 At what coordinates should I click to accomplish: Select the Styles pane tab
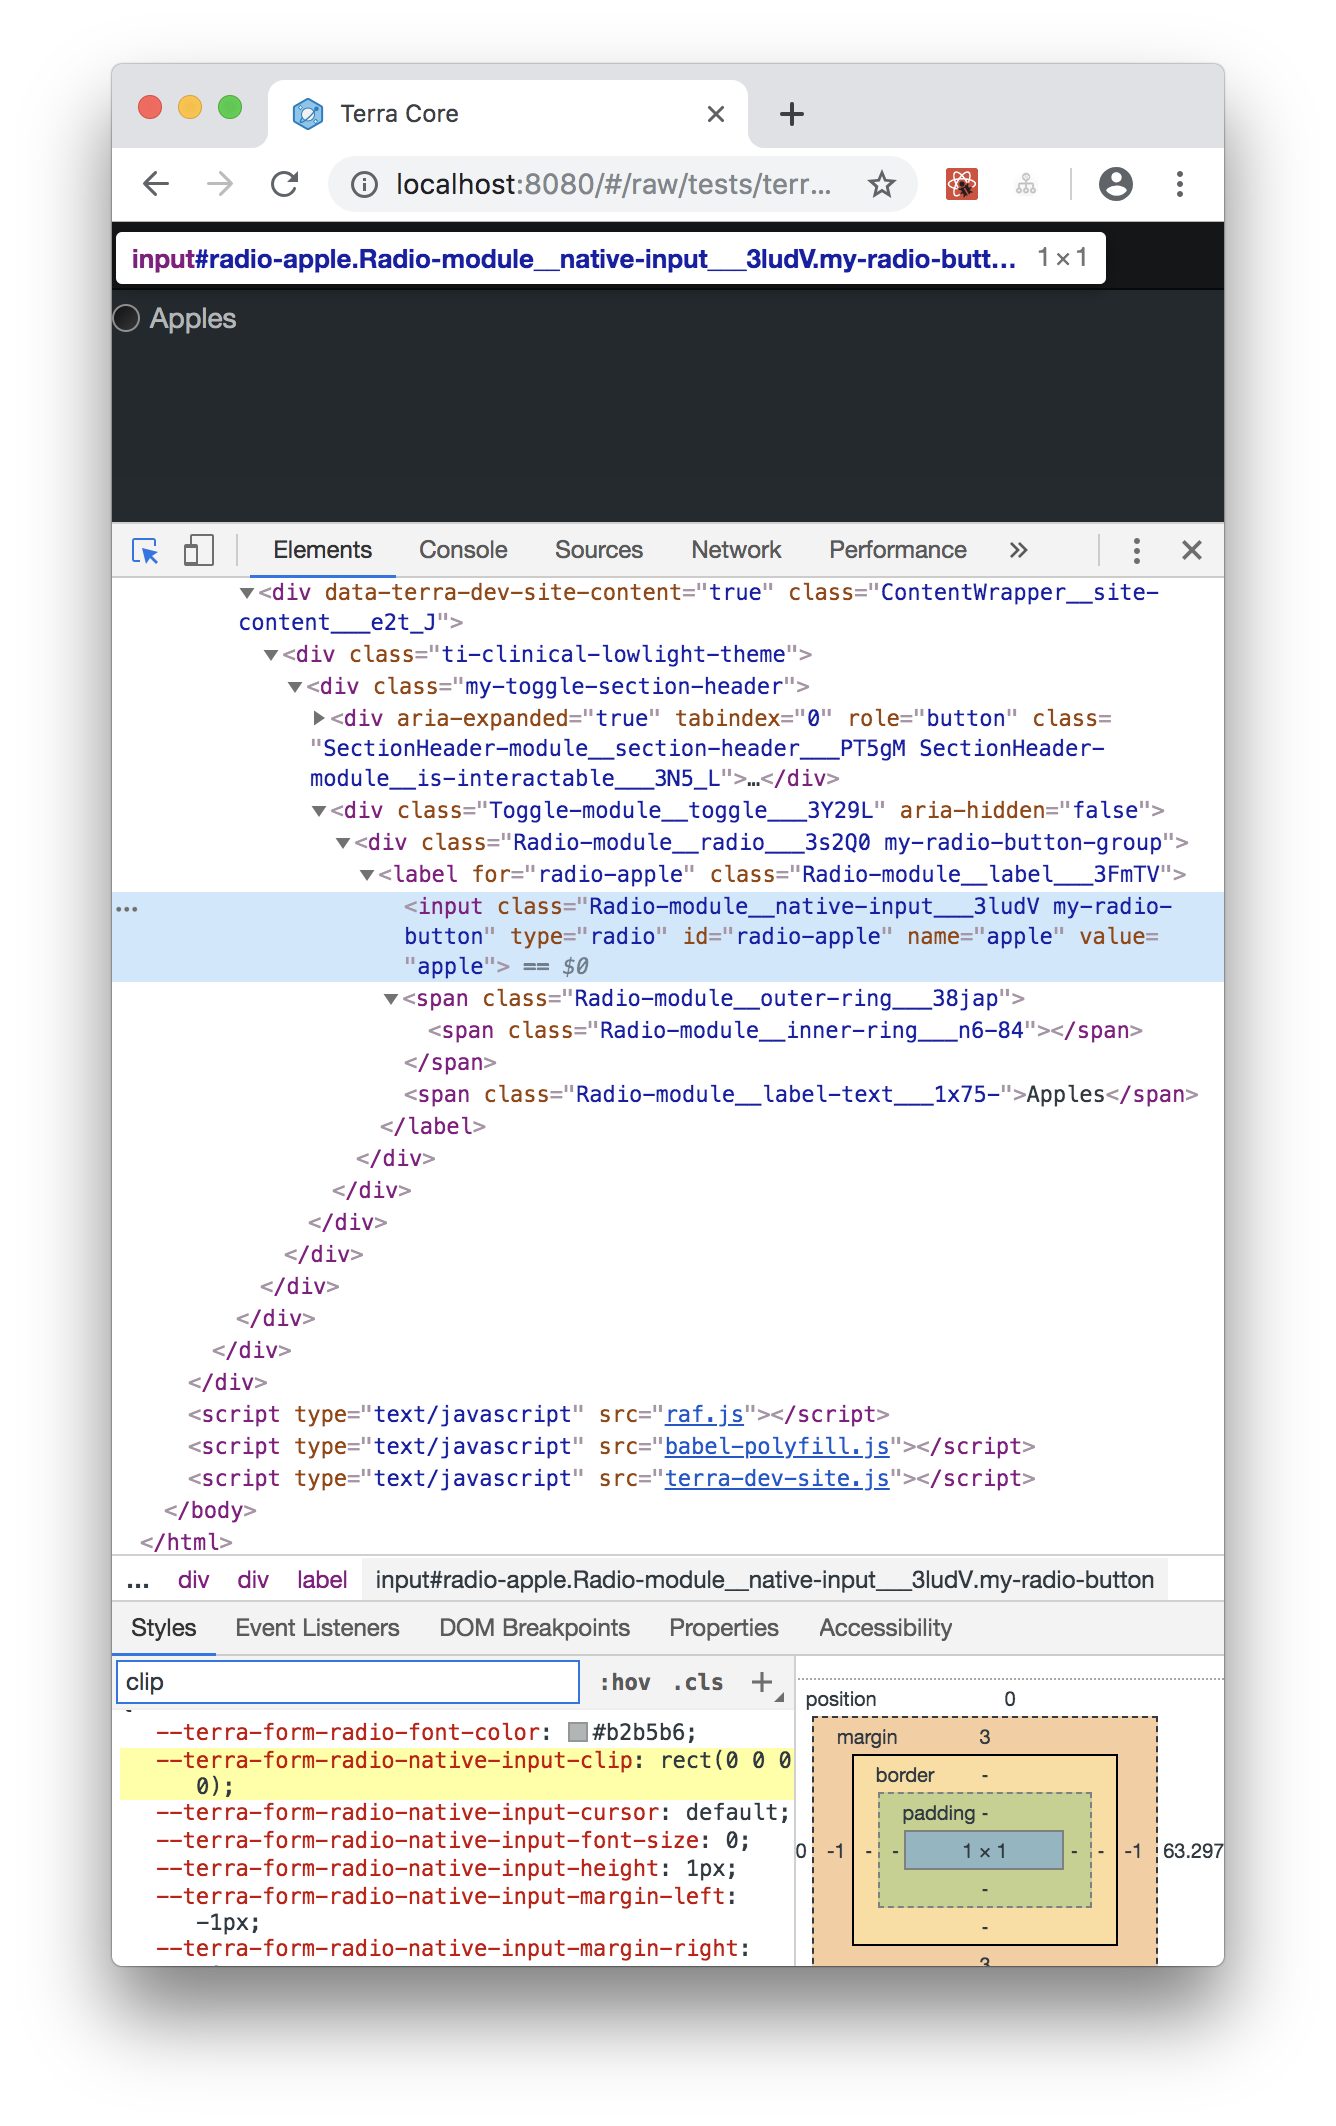(x=164, y=1628)
